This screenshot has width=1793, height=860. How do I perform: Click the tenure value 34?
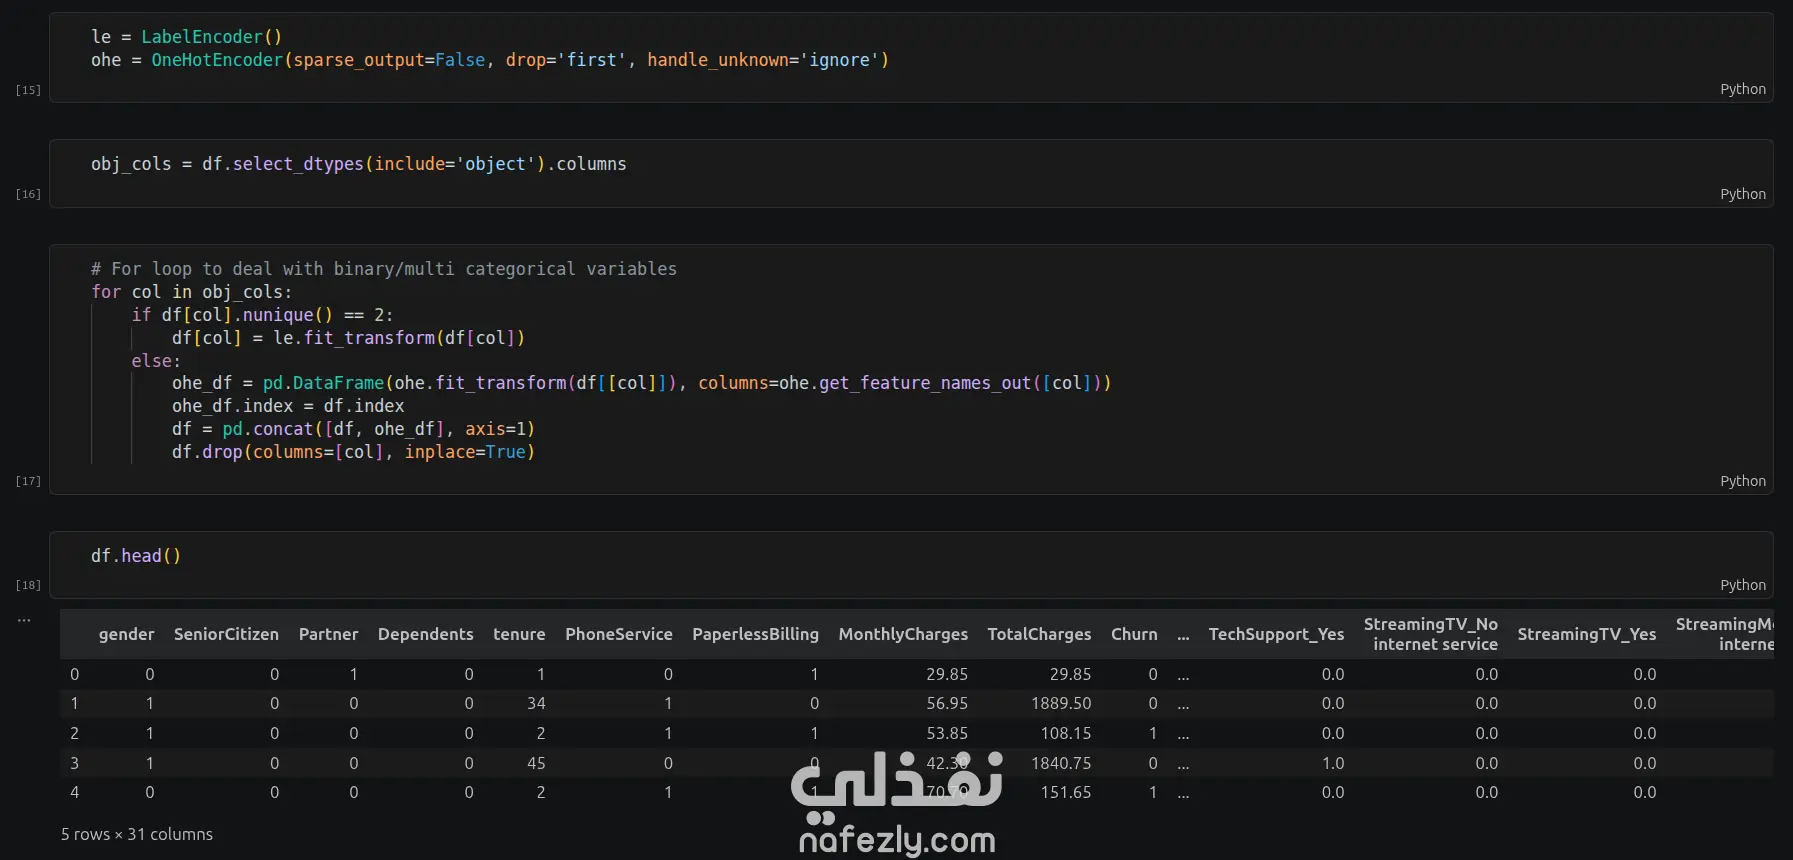[536, 704]
